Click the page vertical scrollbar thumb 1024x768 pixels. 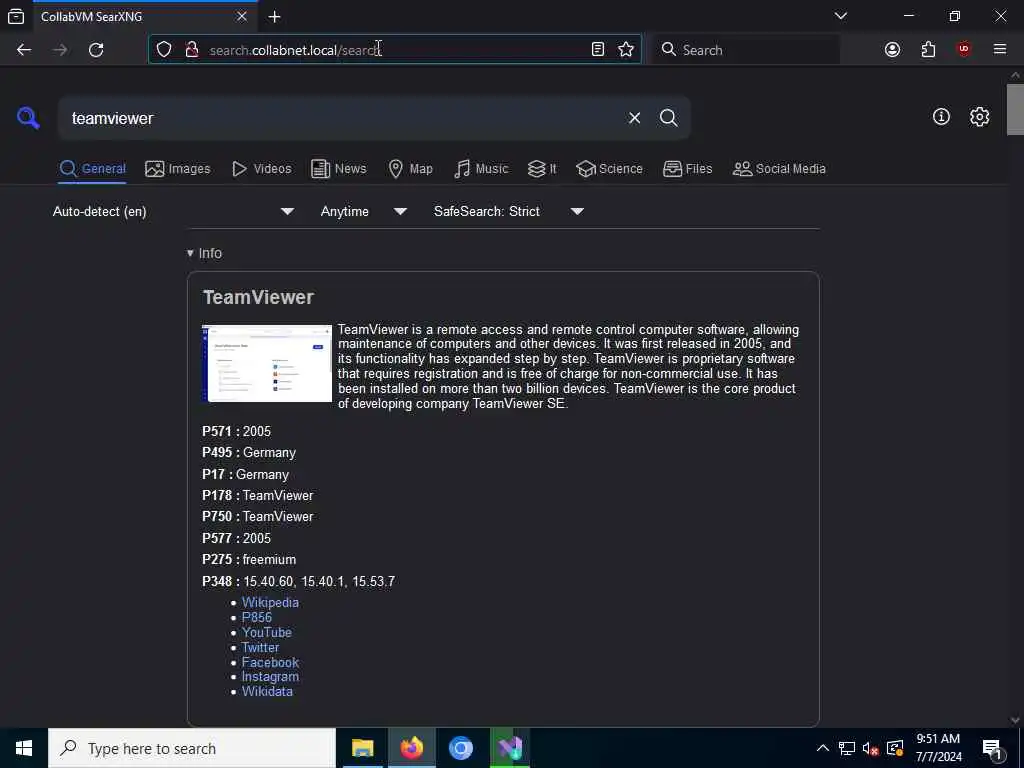pos(1015,109)
